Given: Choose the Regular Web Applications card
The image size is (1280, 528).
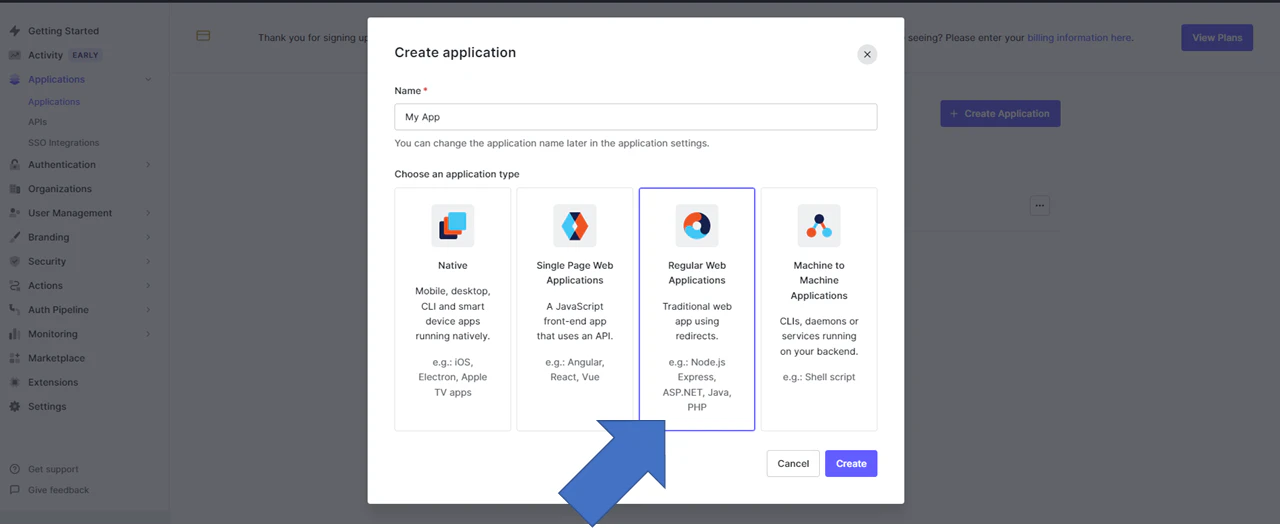Looking at the screenshot, I should tap(697, 309).
